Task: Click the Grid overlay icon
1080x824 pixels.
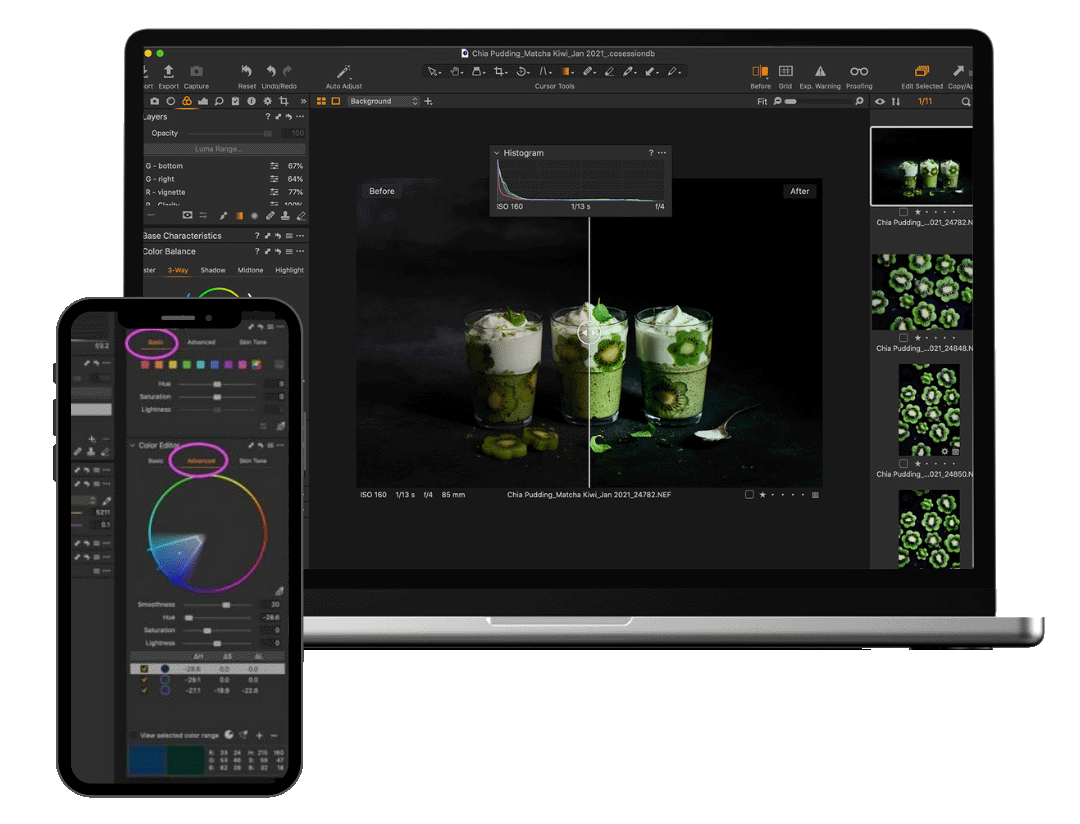Action: click(785, 71)
